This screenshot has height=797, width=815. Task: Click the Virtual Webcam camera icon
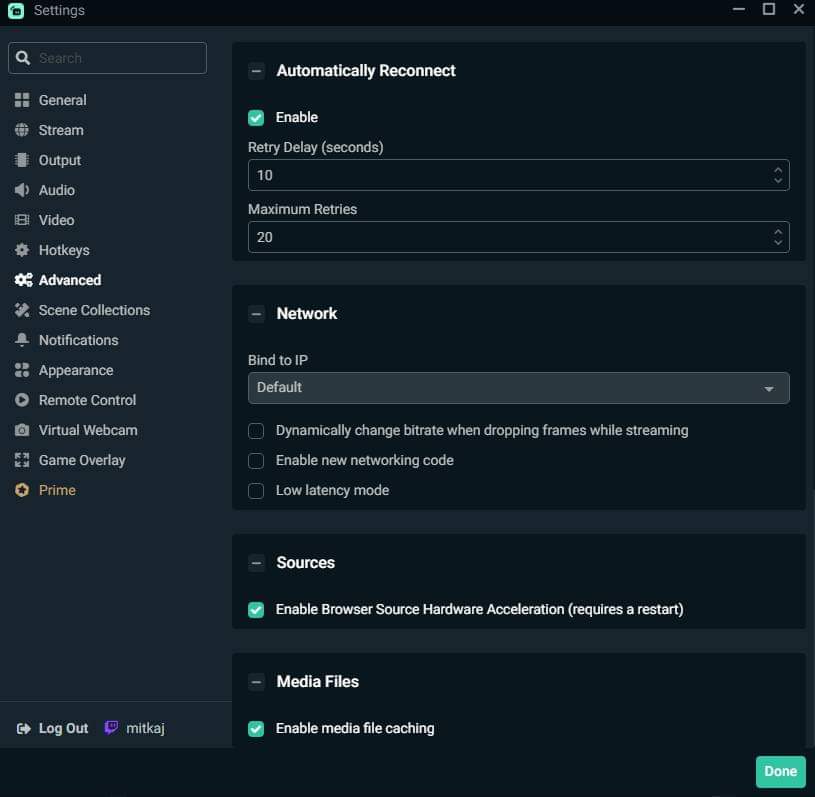point(22,430)
